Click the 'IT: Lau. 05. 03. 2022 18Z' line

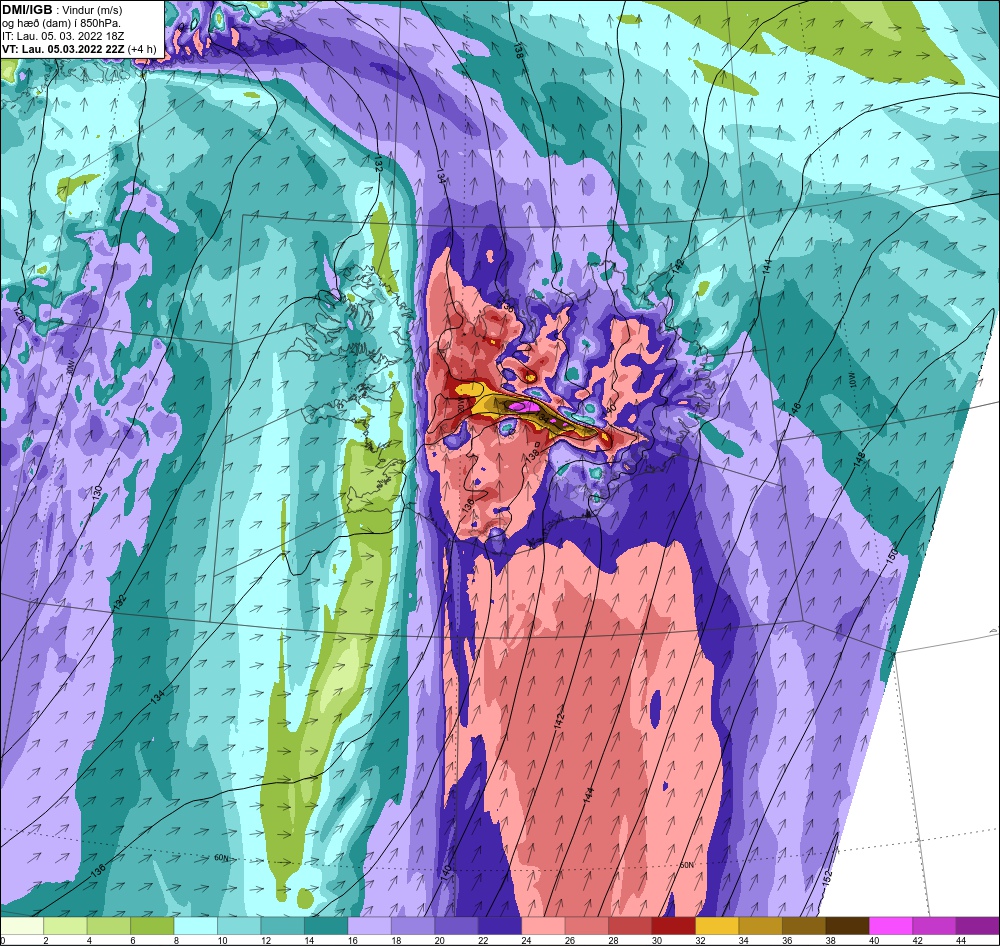pos(61,36)
